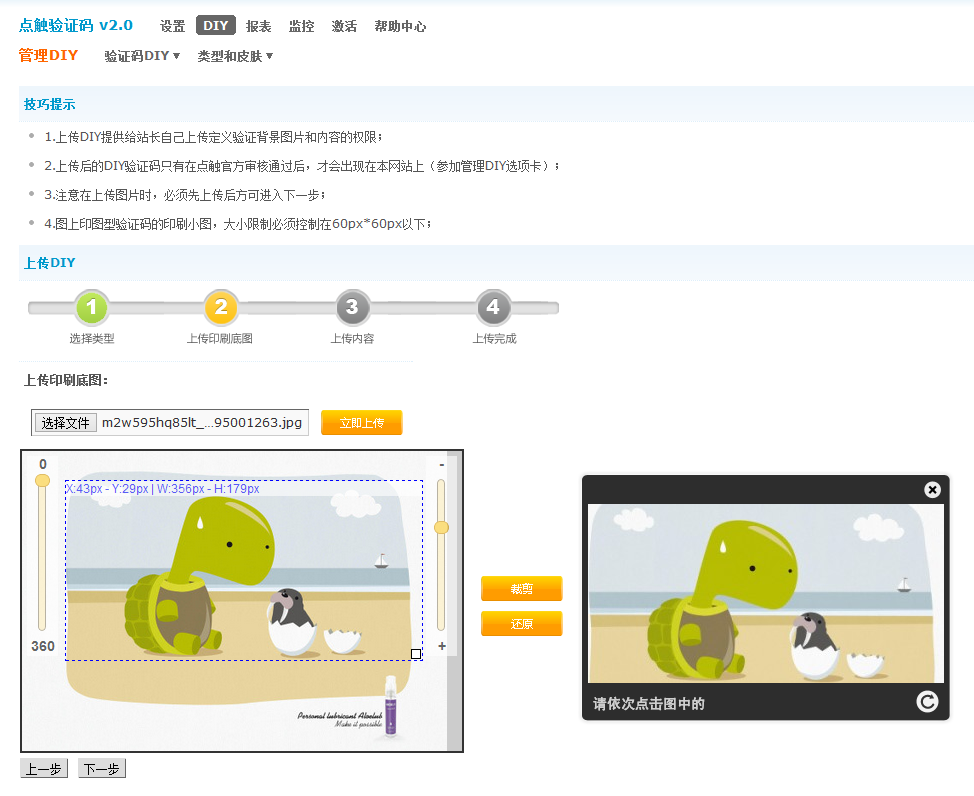Open the 帮助中心 menu item
Screen dimensions: 974x796
pos(400,26)
